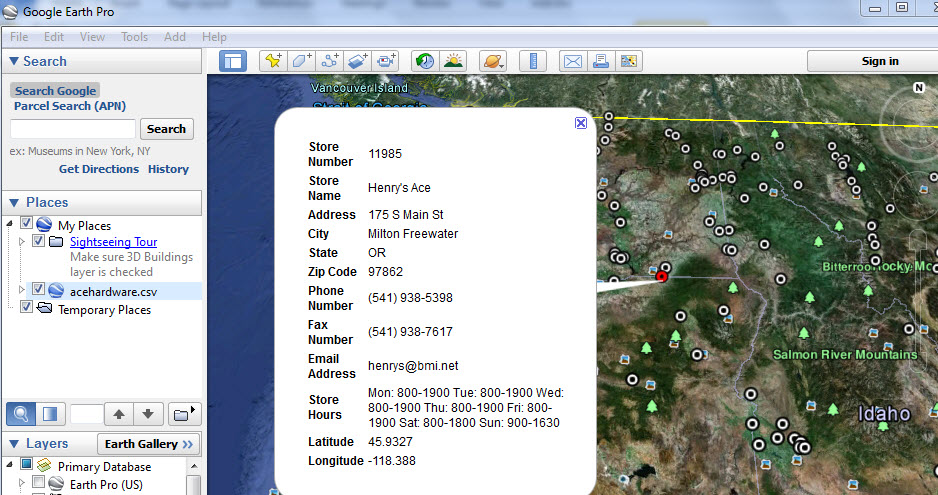Expand the Earth Pro (US) layer node
Image resolution: width=938 pixels, height=495 pixels.
22,482
